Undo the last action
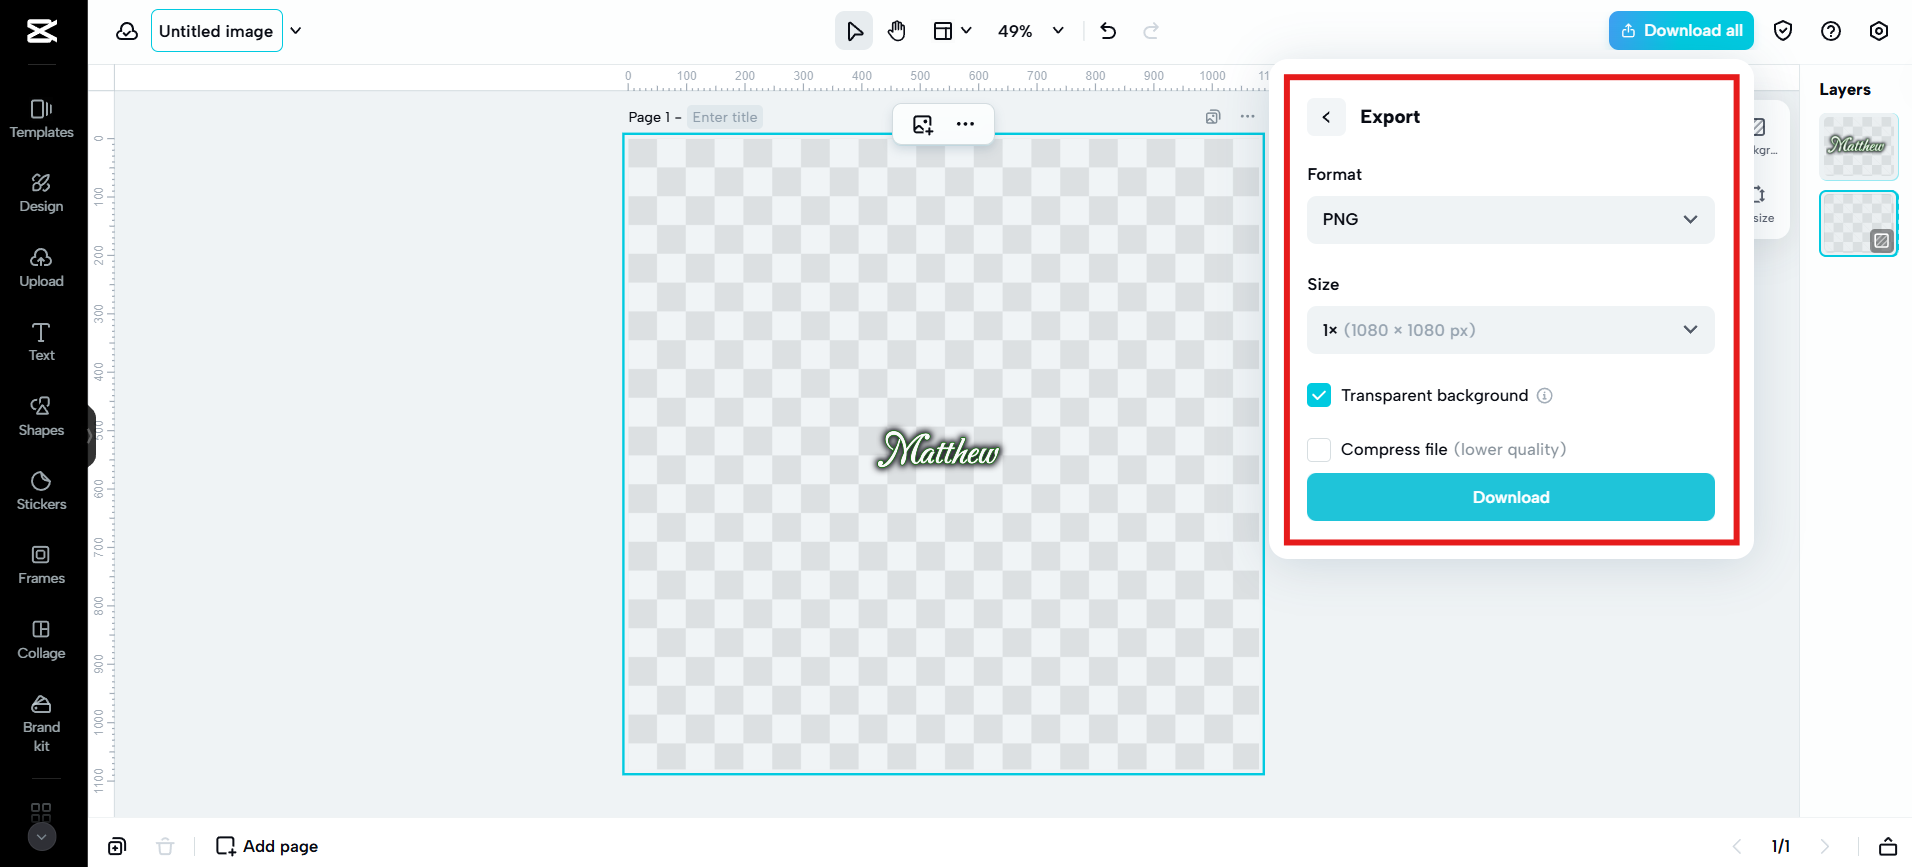The image size is (1912, 867). pos(1108,31)
